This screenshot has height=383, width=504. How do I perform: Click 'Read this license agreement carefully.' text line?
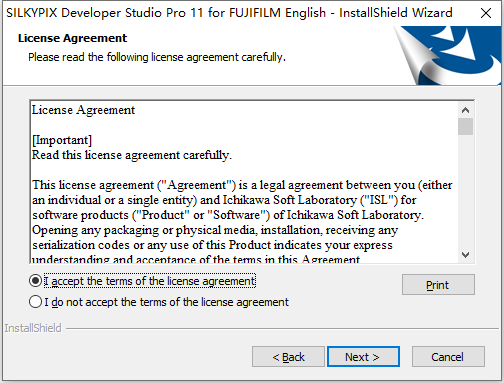pos(132,155)
